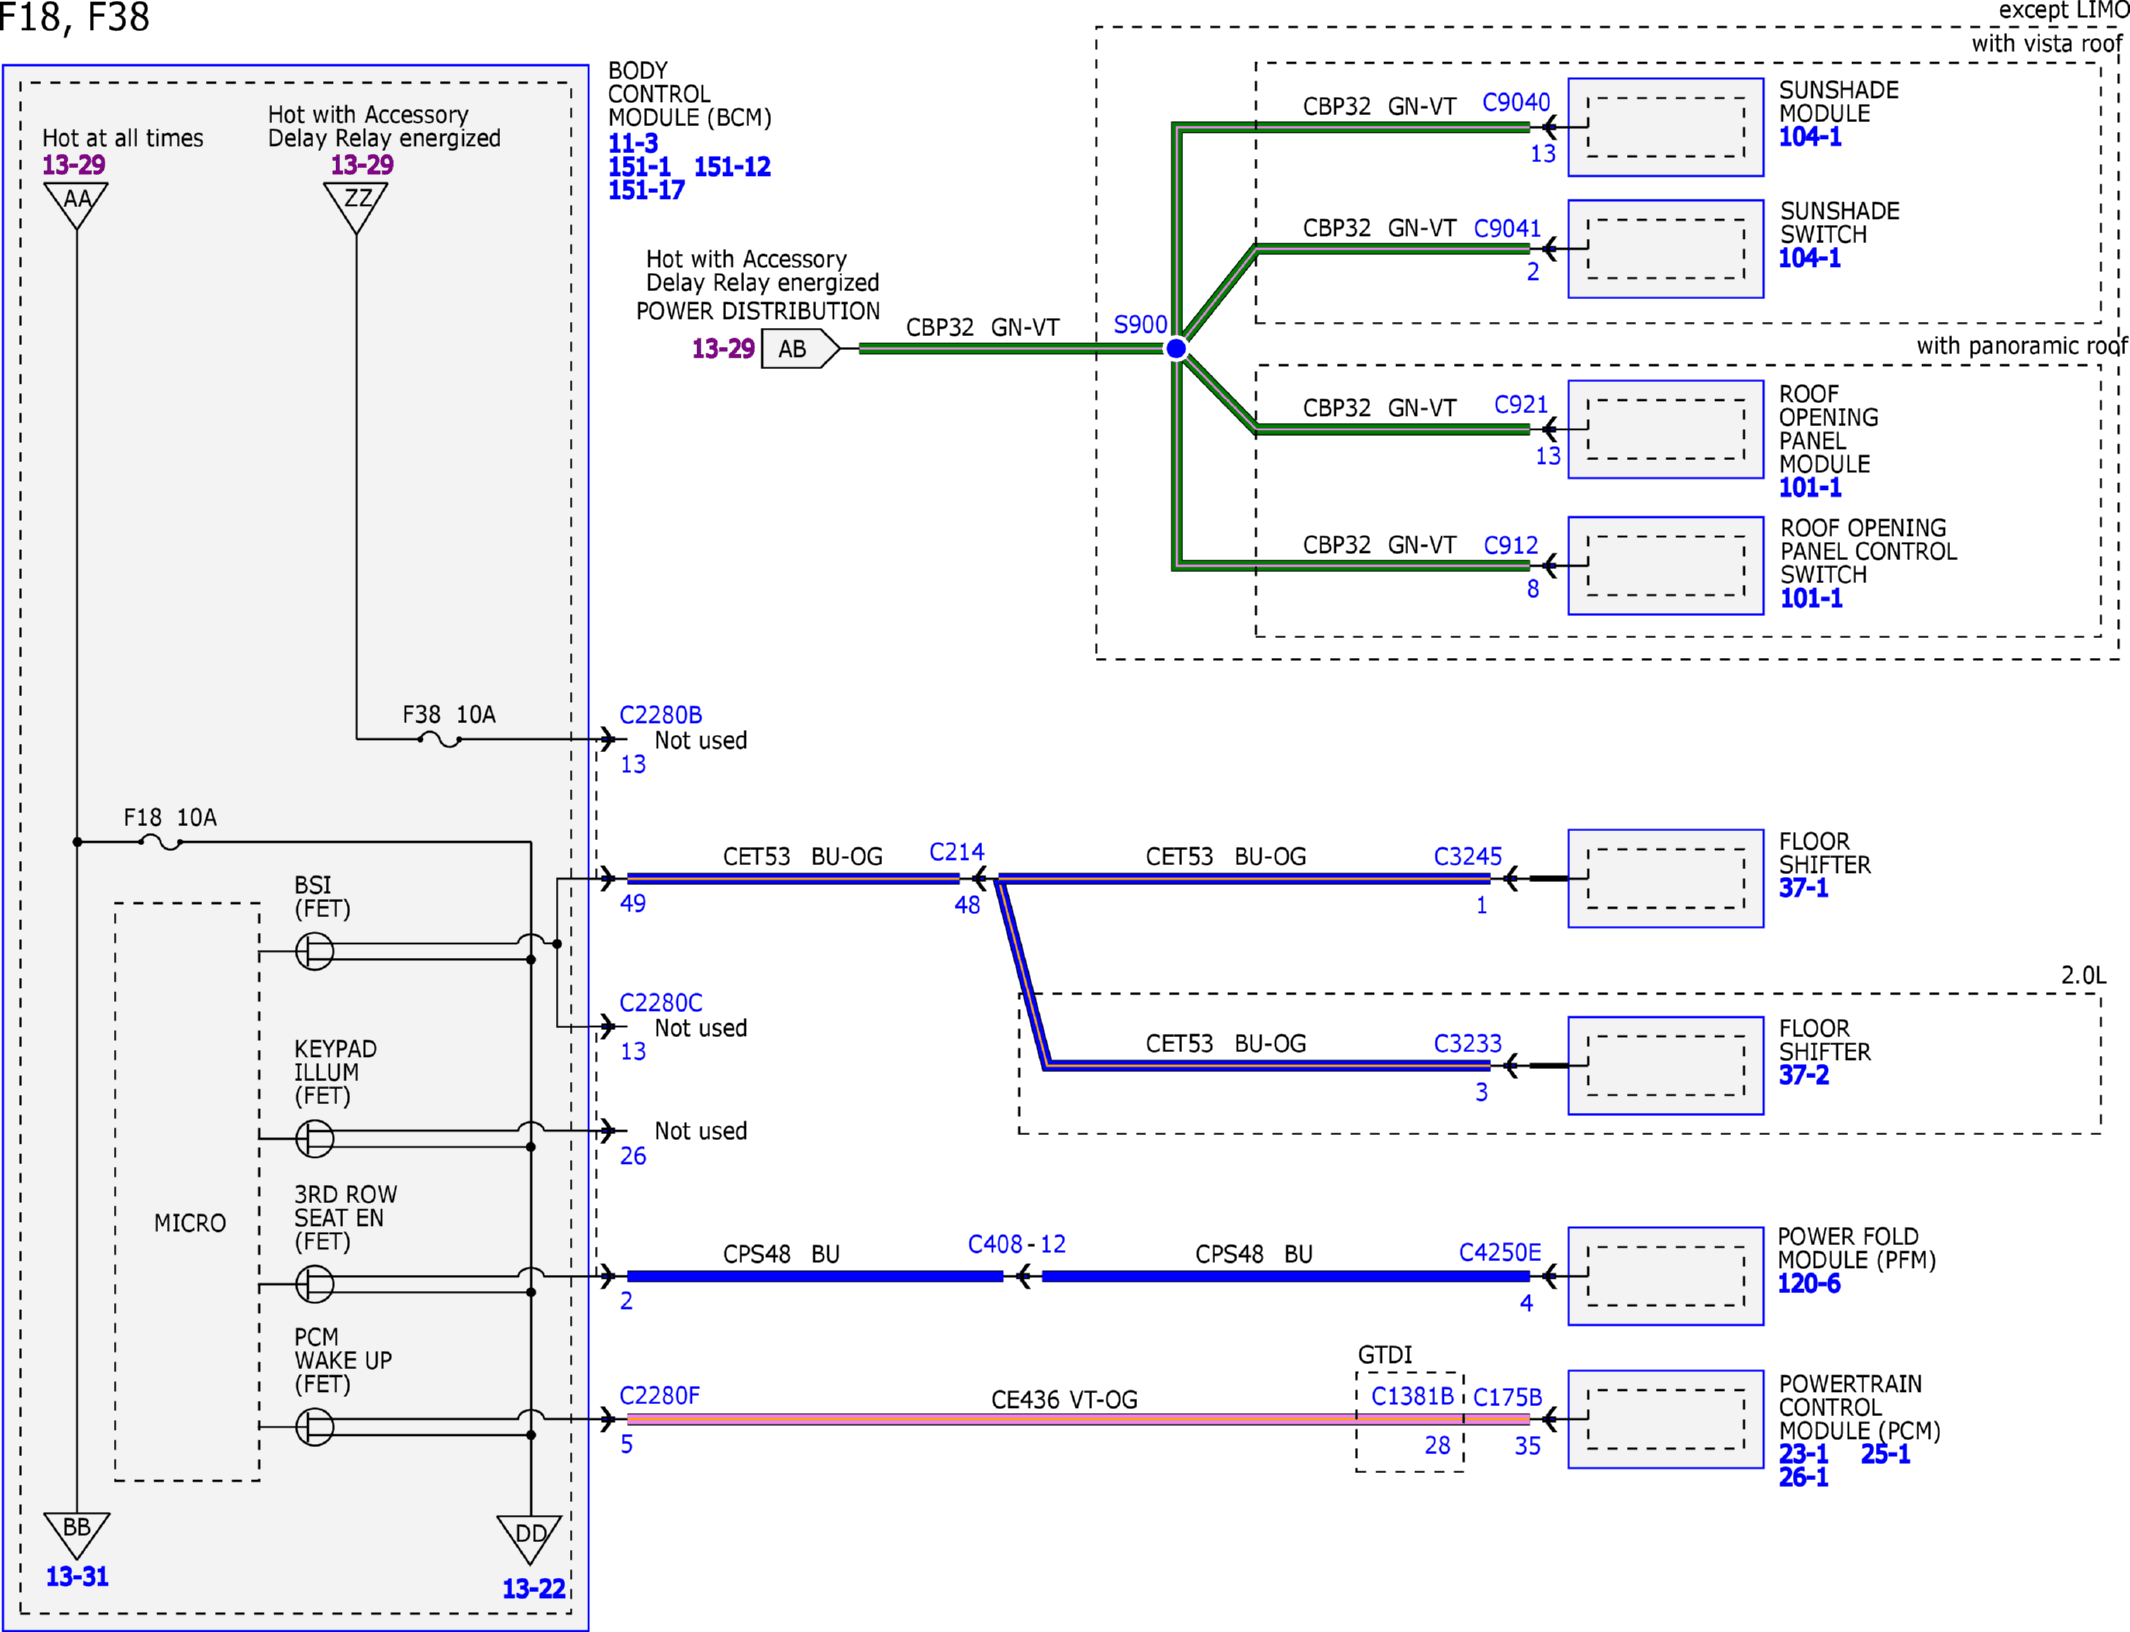The width and height of the screenshot is (2130, 1632).
Task: Click the AB power distribution arrow symbol
Action: point(801,349)
